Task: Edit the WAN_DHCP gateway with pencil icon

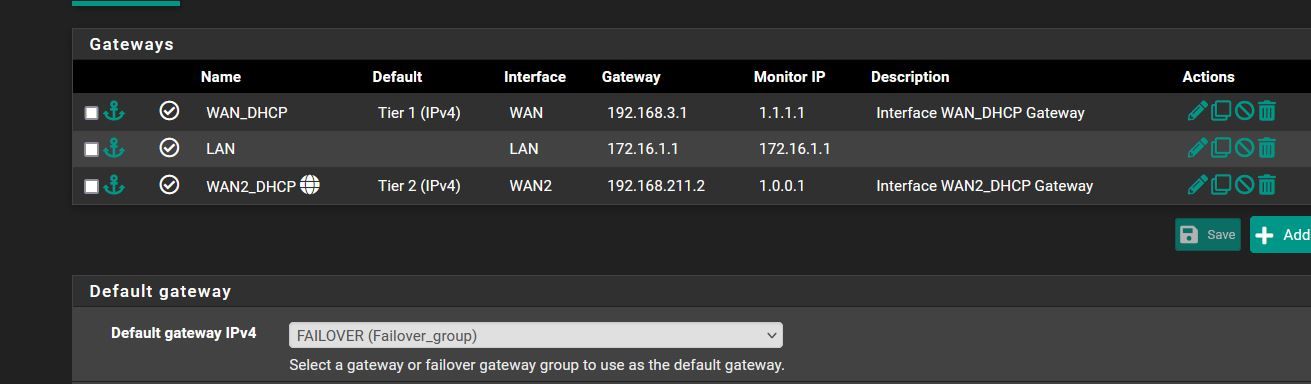Action: [x=1197, y=112]
